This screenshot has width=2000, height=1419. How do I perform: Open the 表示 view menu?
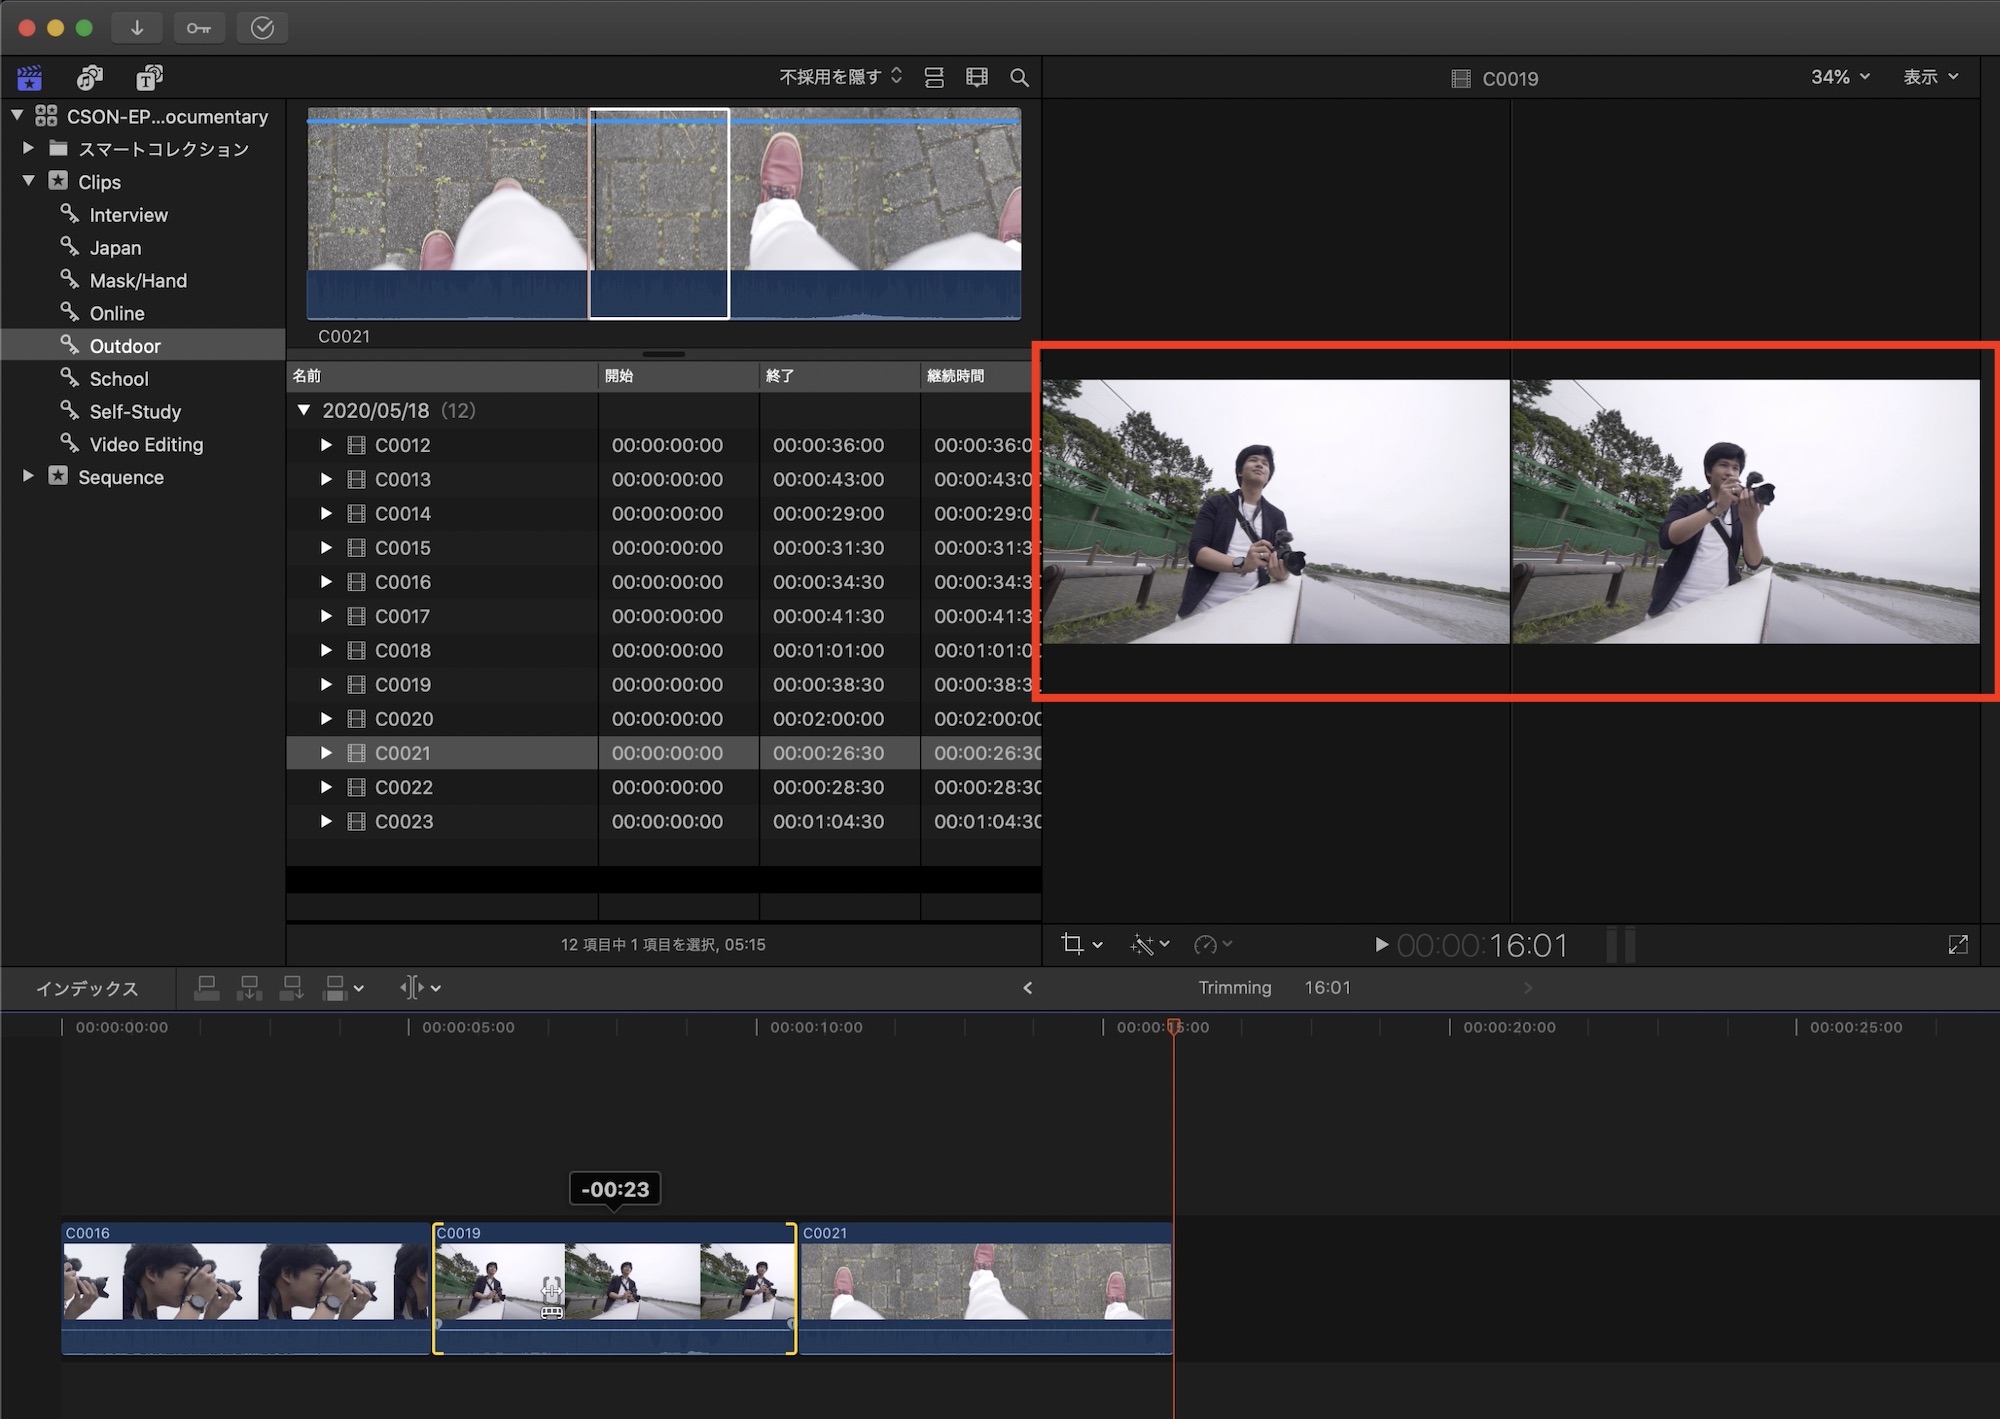click(x=1930, y=77)
